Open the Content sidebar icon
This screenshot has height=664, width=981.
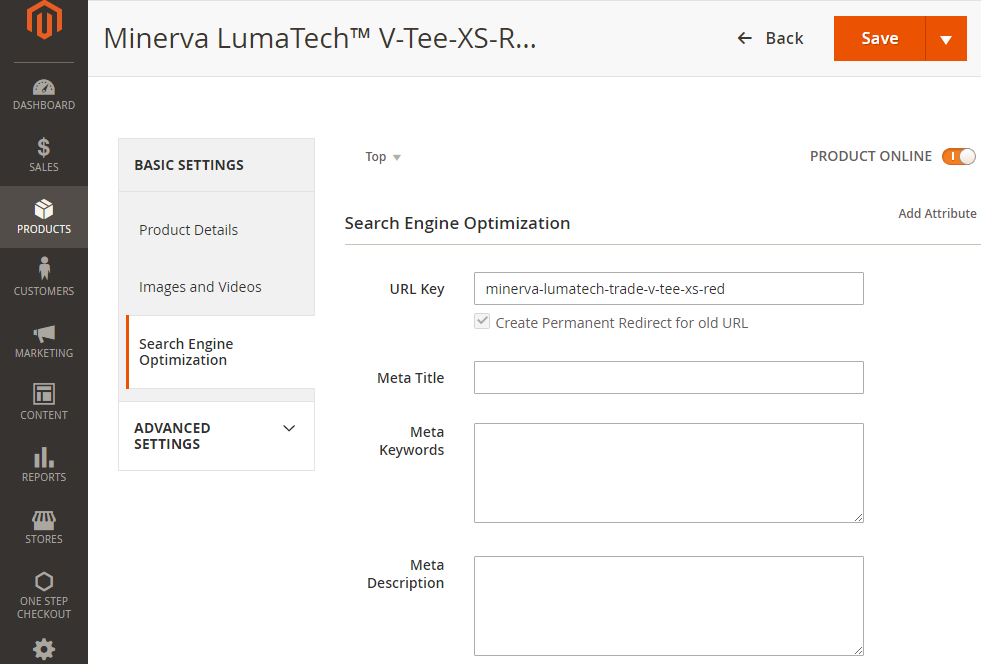(43, 395)
